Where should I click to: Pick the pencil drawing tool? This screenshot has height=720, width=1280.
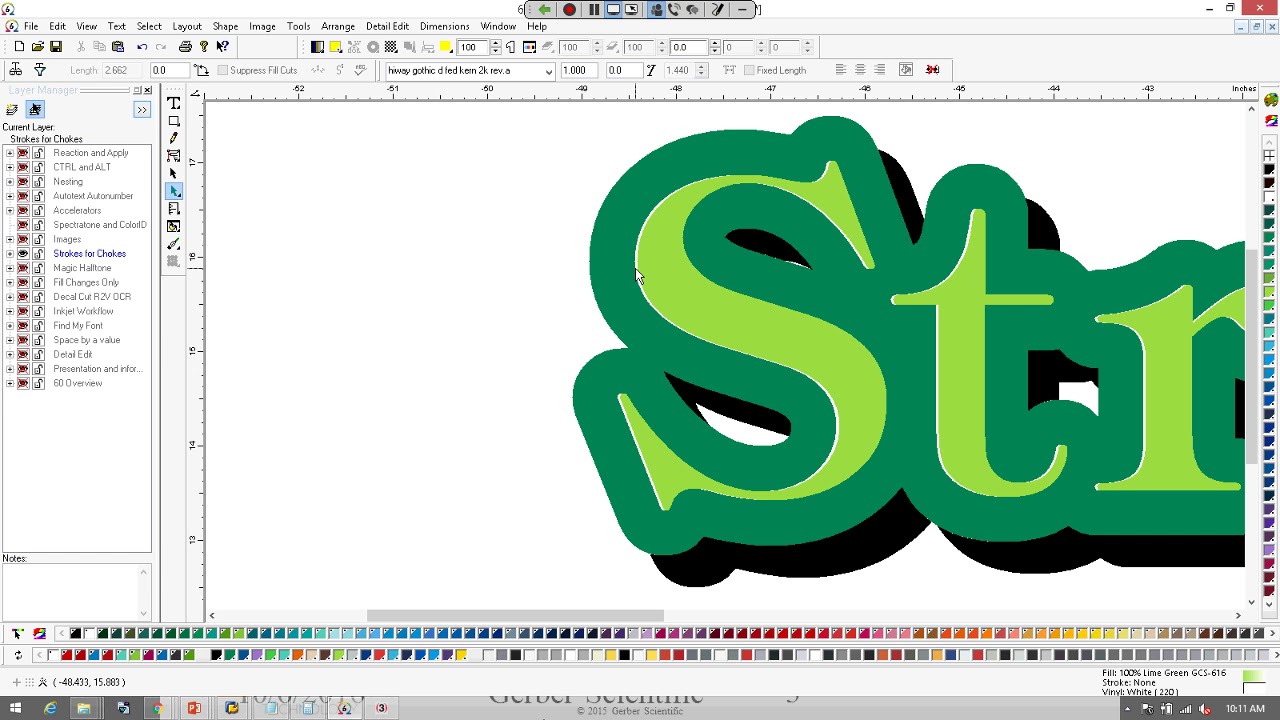coord(174,138)
